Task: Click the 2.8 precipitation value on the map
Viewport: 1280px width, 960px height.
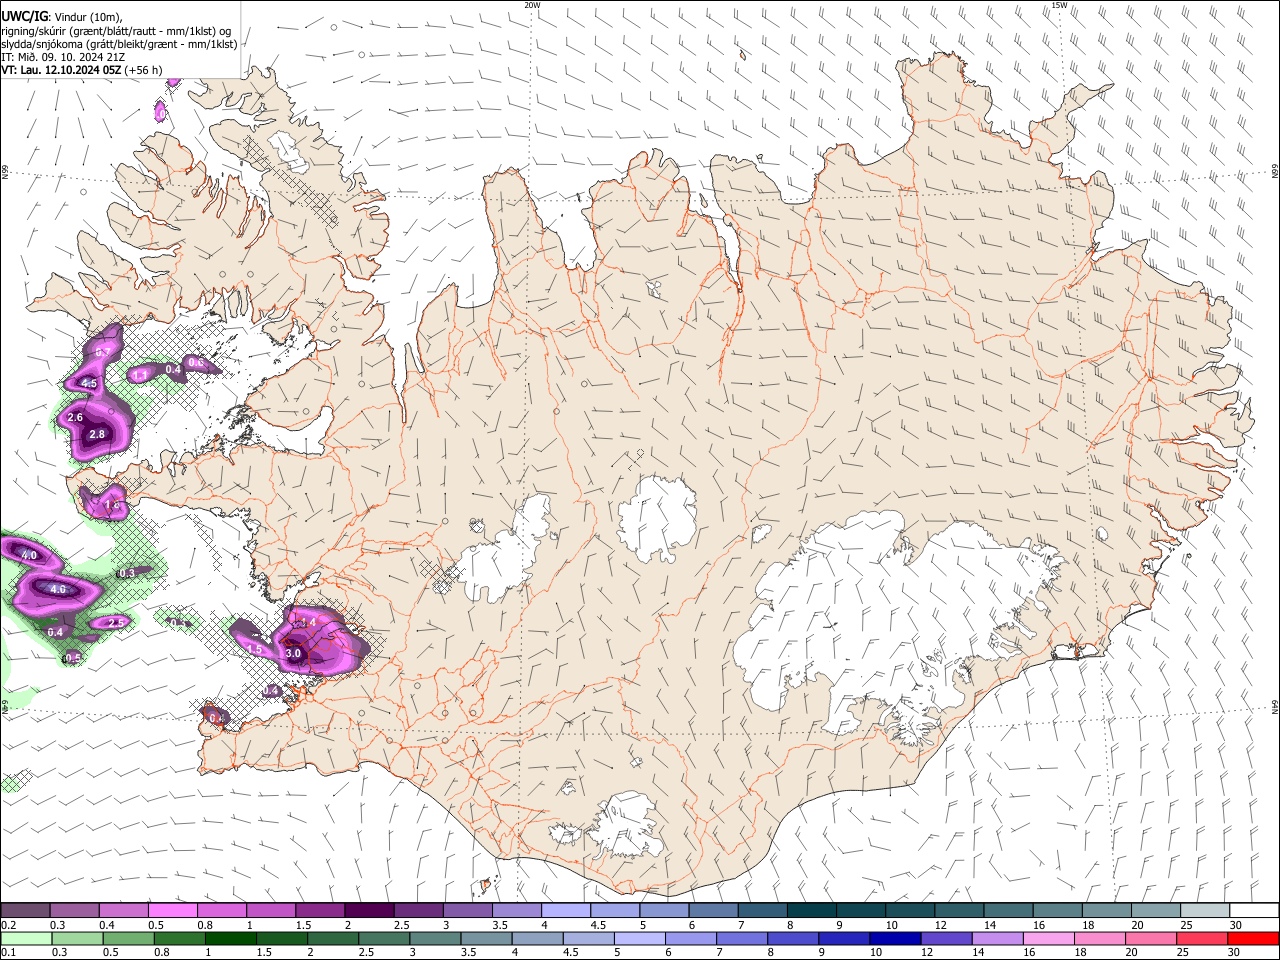Action: click(97, 434)
